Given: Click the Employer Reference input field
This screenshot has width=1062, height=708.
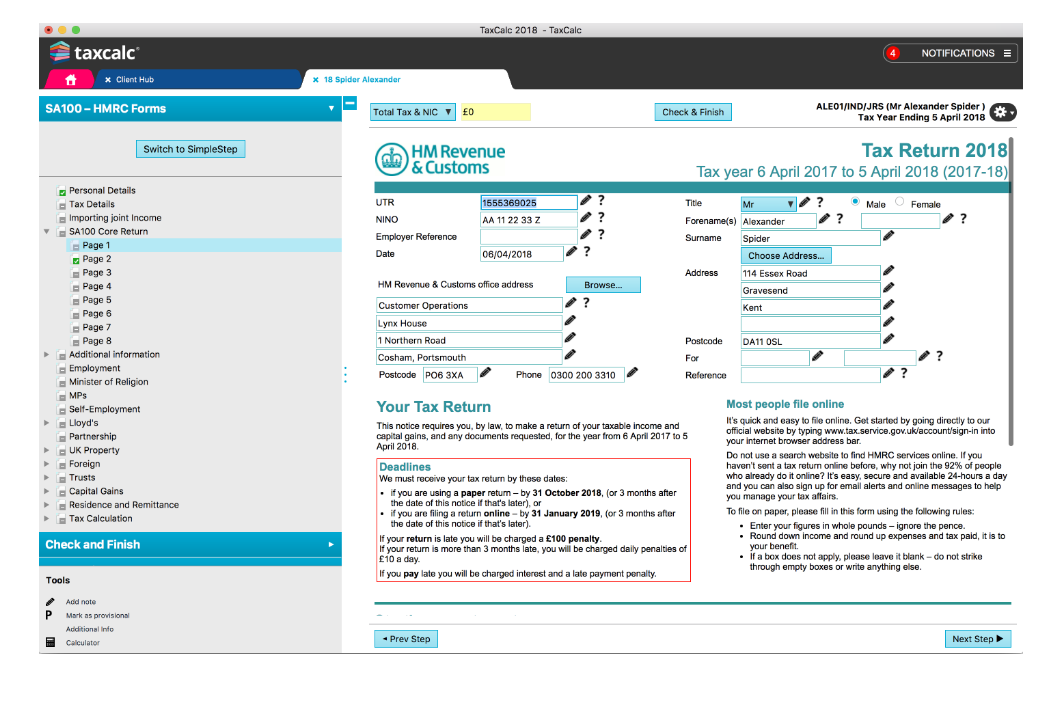Looking at the screenshot, I should click(528, 237).
